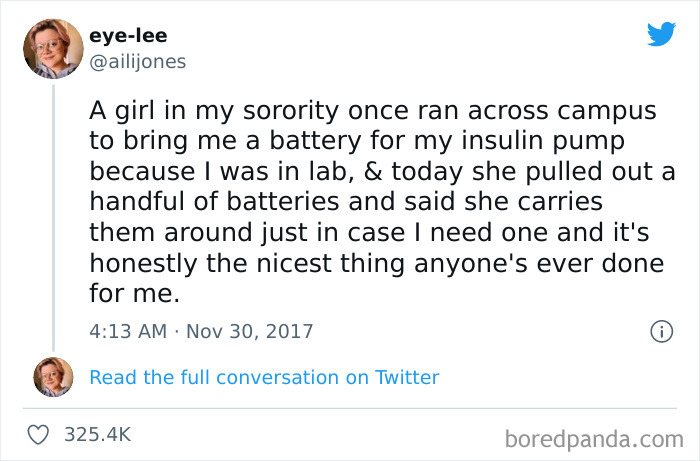Click the word "Twitter" in the conversation link

[x=406, y=377]
